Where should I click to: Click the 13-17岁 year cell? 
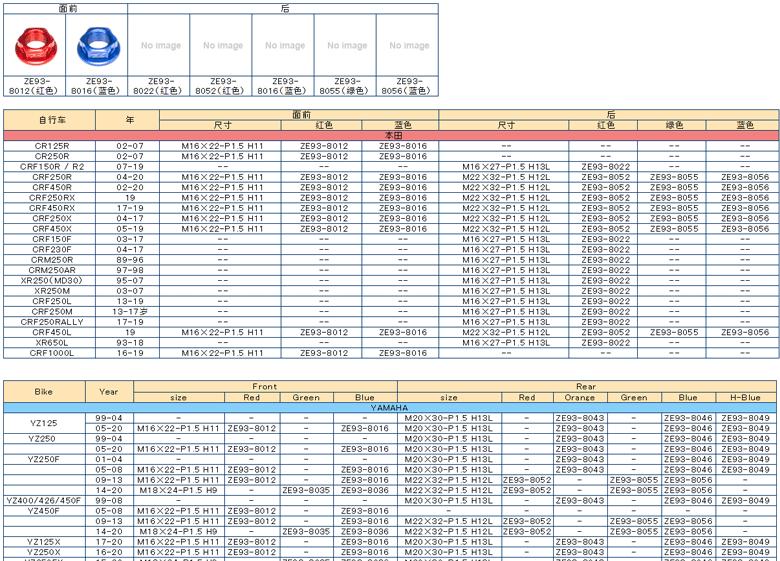pos(130,312)
